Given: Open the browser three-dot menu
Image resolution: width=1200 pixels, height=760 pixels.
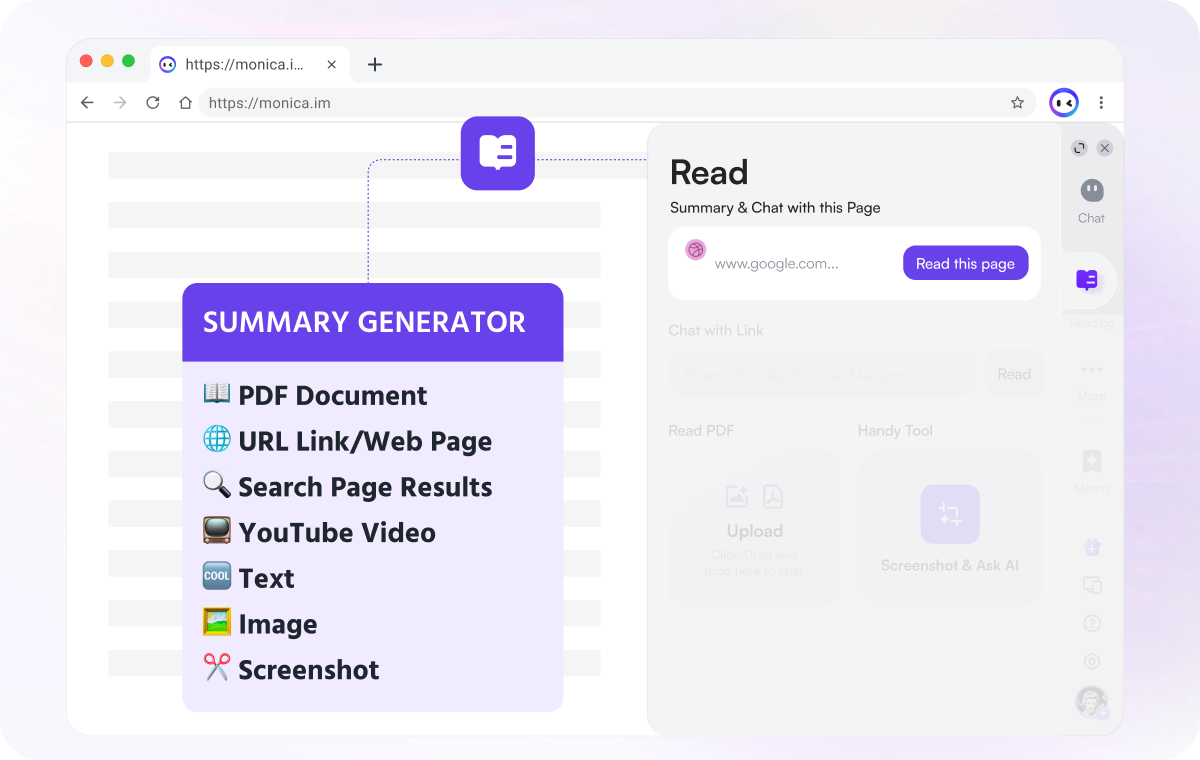Looking at the screenshot, I should point(1101,103).
